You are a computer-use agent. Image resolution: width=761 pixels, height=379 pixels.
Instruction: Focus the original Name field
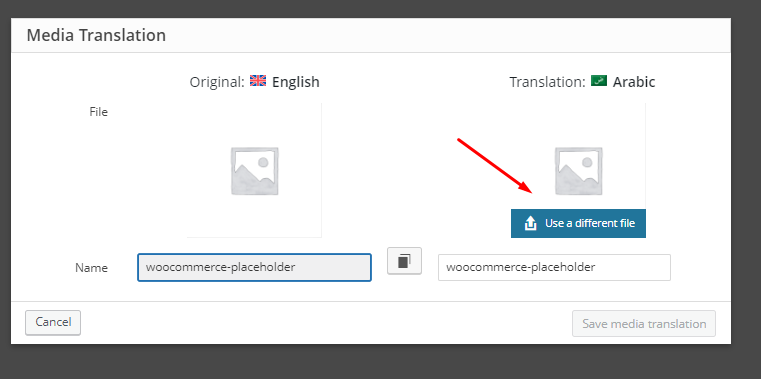pos(254,267)
